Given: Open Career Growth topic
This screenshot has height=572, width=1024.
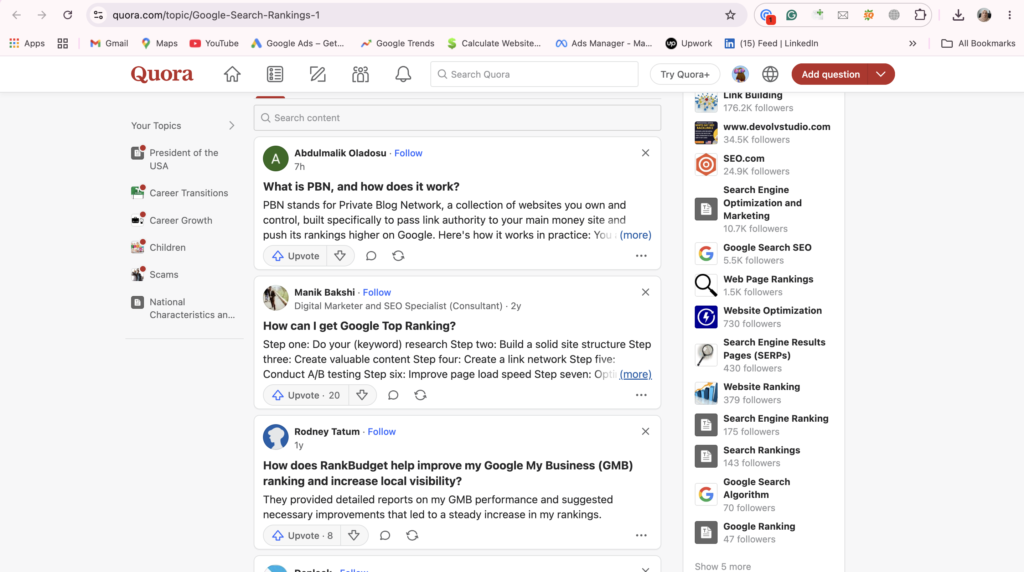Looking at the screenshot, I should pyautogui.click(x=172, y=220).
